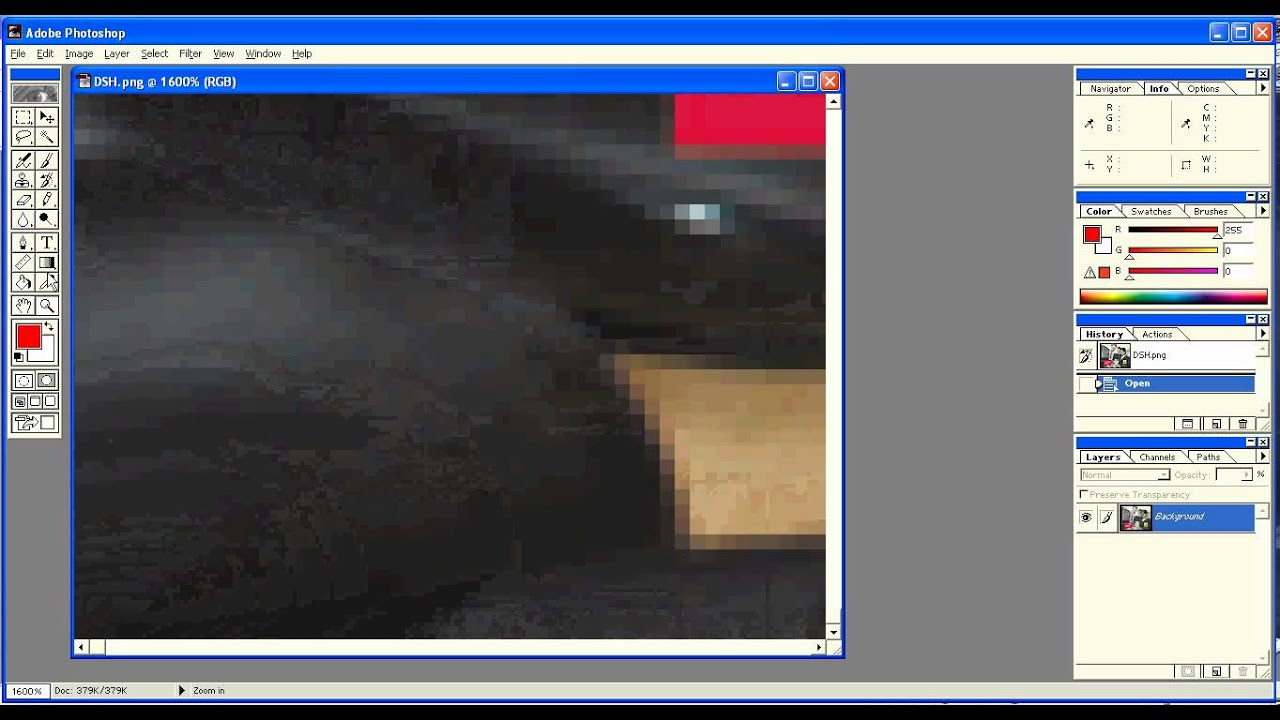Select the Eraser tool
The width and height of the screenshot is (1280, 720).
(x=23, y=200)
